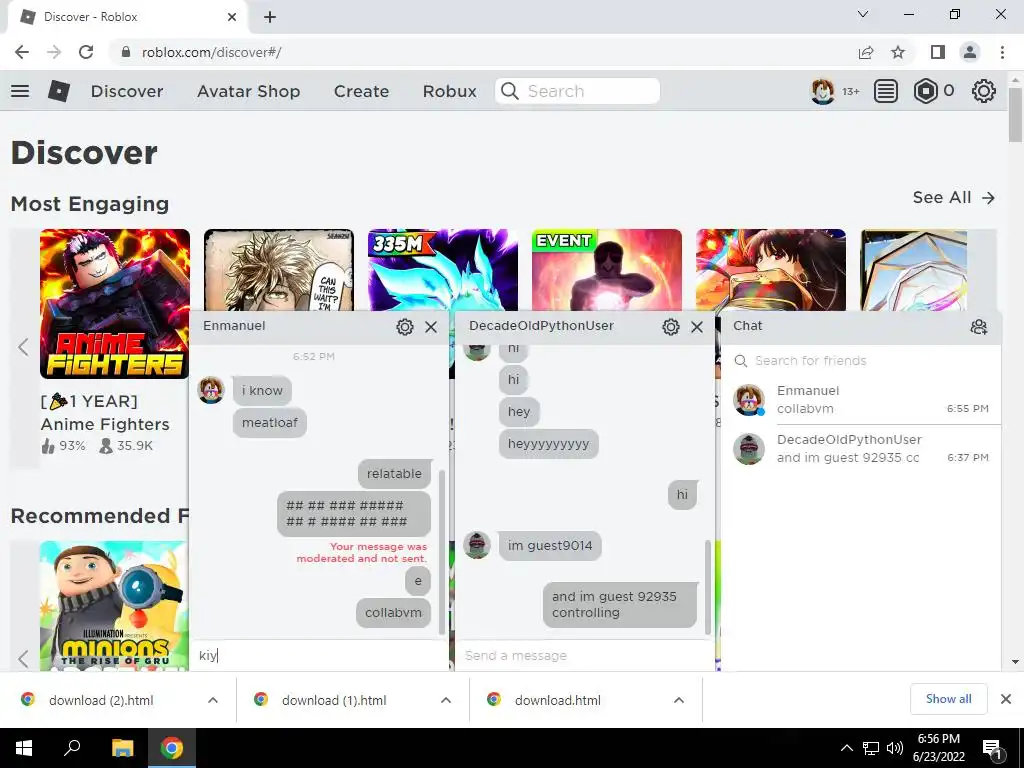Select the Discover - Roblox browser tab
The height and width of the screenshot is (768, 1024).
(x=128, y=17)
